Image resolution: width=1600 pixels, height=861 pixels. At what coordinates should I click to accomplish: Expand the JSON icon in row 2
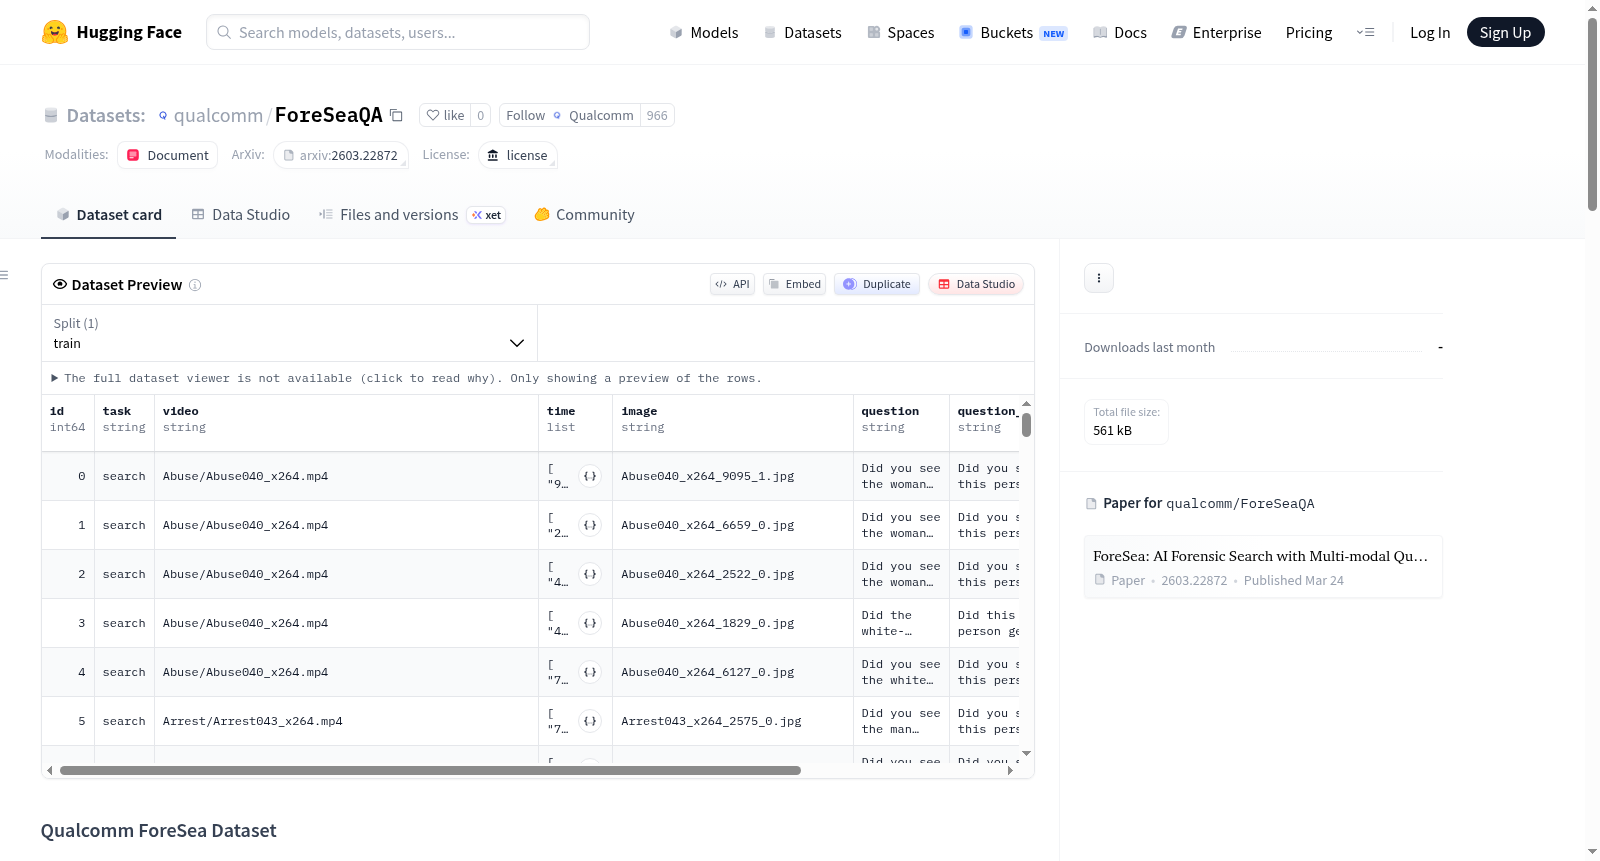point(590,574)
